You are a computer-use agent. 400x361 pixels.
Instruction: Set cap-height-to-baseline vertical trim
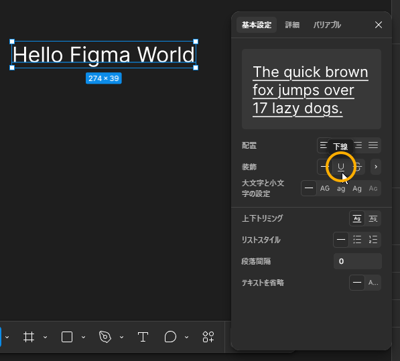coord(373,219)
